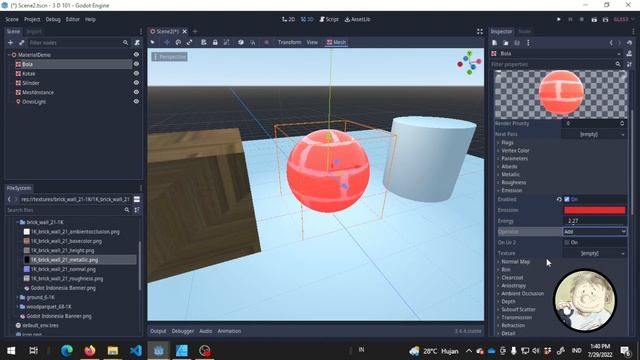Open the Next Pass dropdown
The width and height of the screenshot is (640, 360).
pyautogui.click(x=594, y=134)
